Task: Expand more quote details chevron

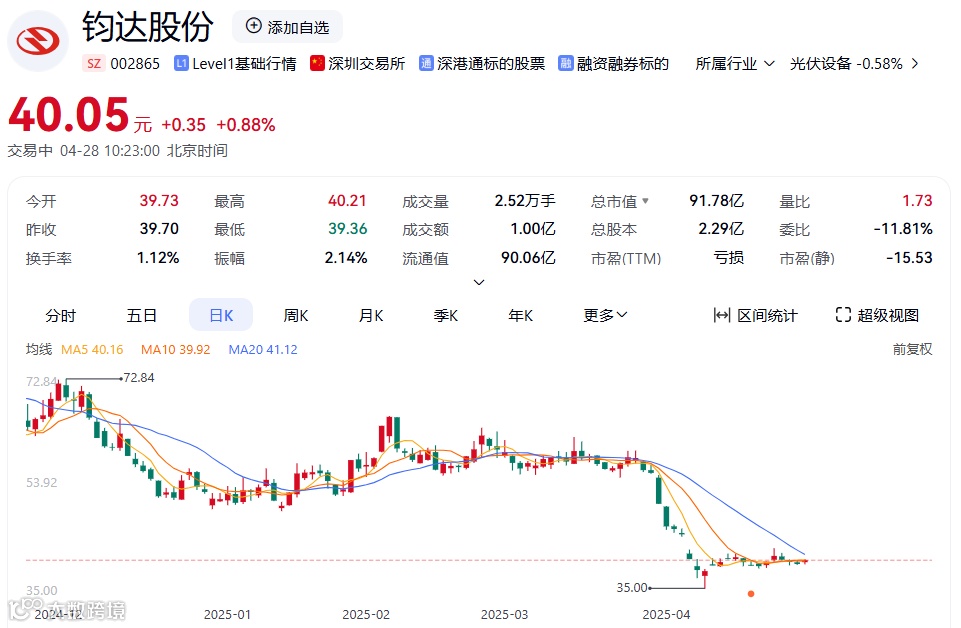Action: 479,282
